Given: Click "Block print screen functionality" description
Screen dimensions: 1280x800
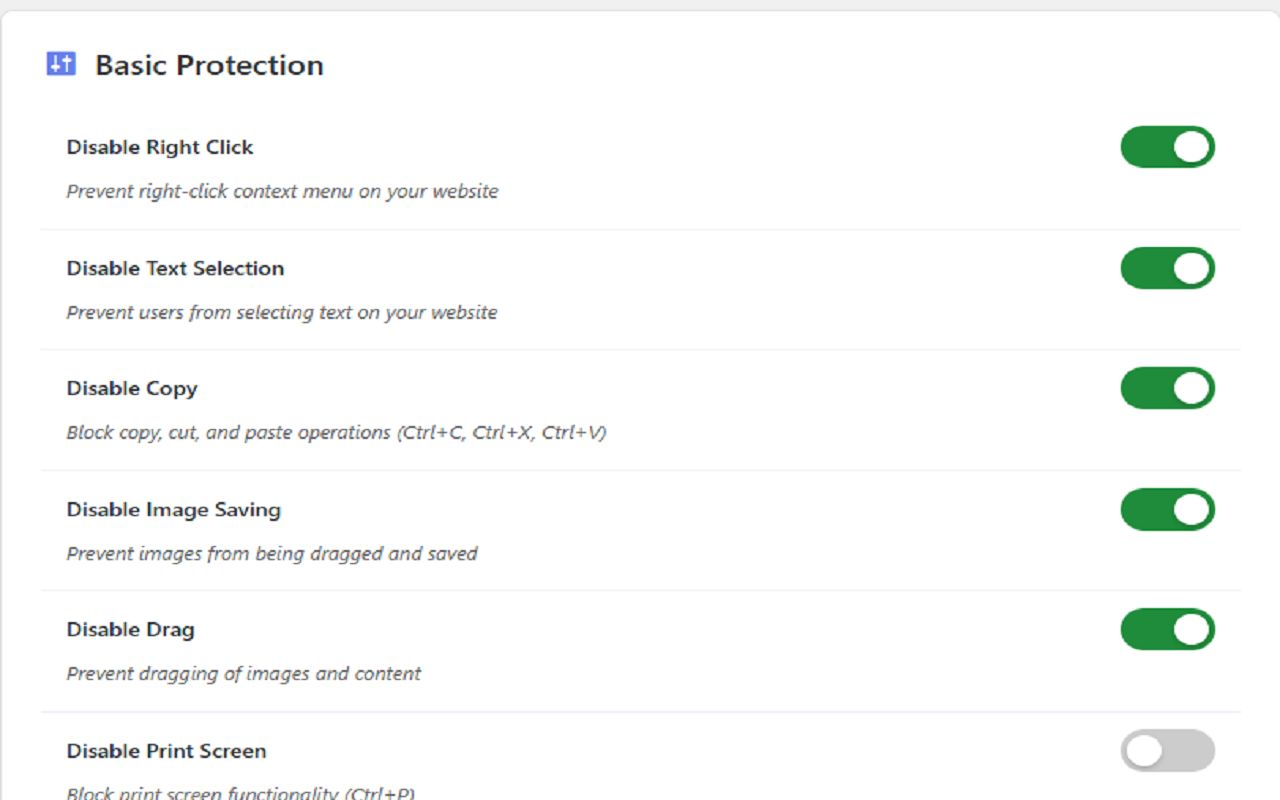Looking at the screenshot, I should tap(240, 793).
